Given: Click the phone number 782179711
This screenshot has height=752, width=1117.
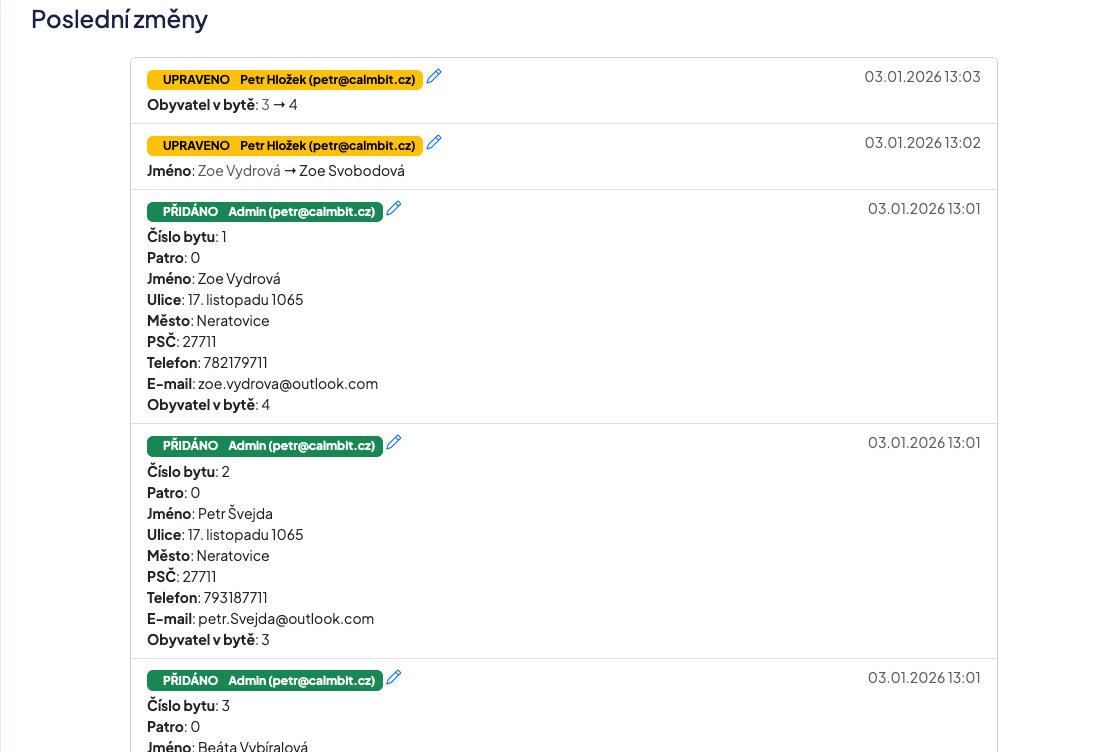Looking at the screenshot, I should point(235,363).
